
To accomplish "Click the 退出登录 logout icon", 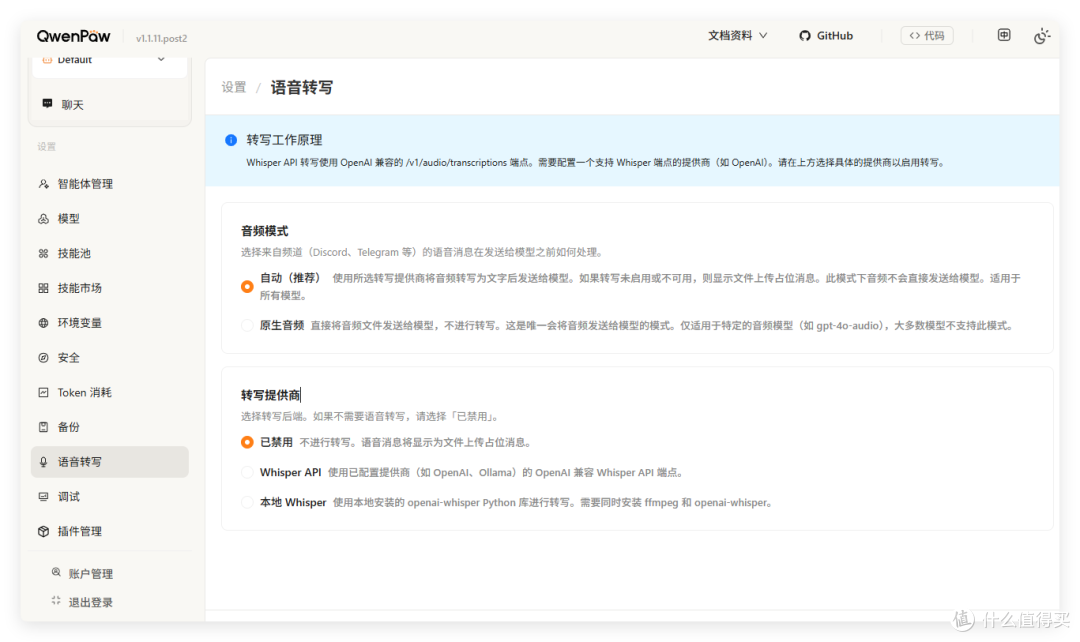I will pyautogui.click(x=56, y=601).
